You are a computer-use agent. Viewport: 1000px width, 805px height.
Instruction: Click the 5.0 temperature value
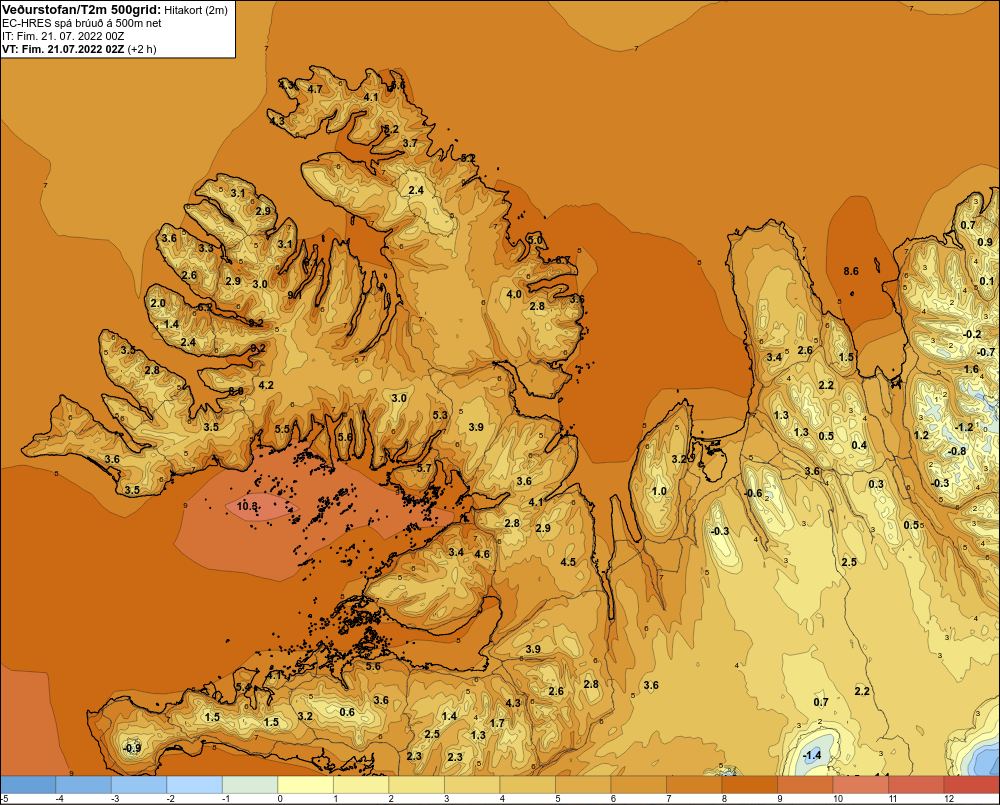click(534, 240)
